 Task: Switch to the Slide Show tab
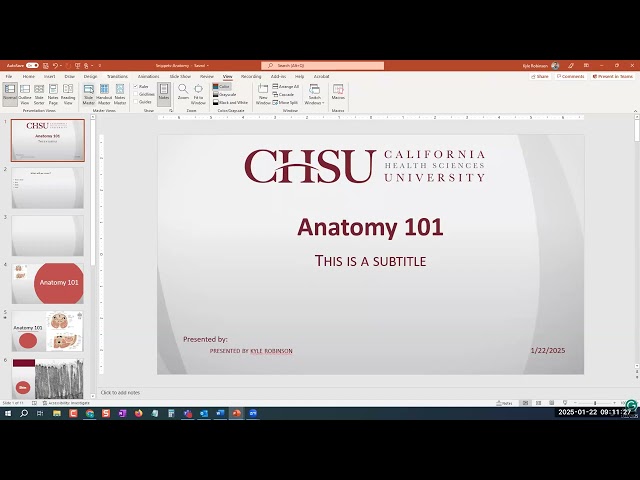click(180, 76)
